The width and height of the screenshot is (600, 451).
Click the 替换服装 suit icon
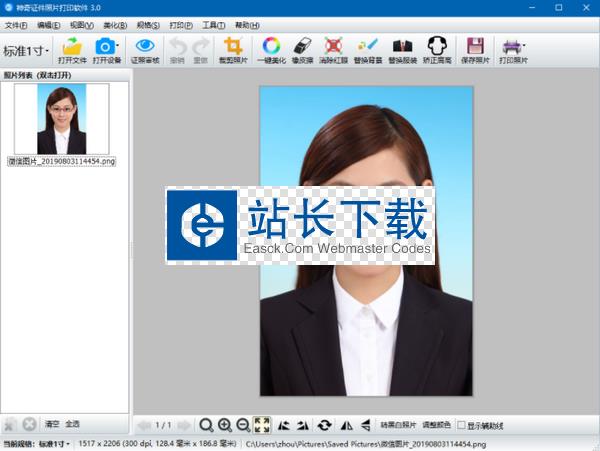click(402, 46)
